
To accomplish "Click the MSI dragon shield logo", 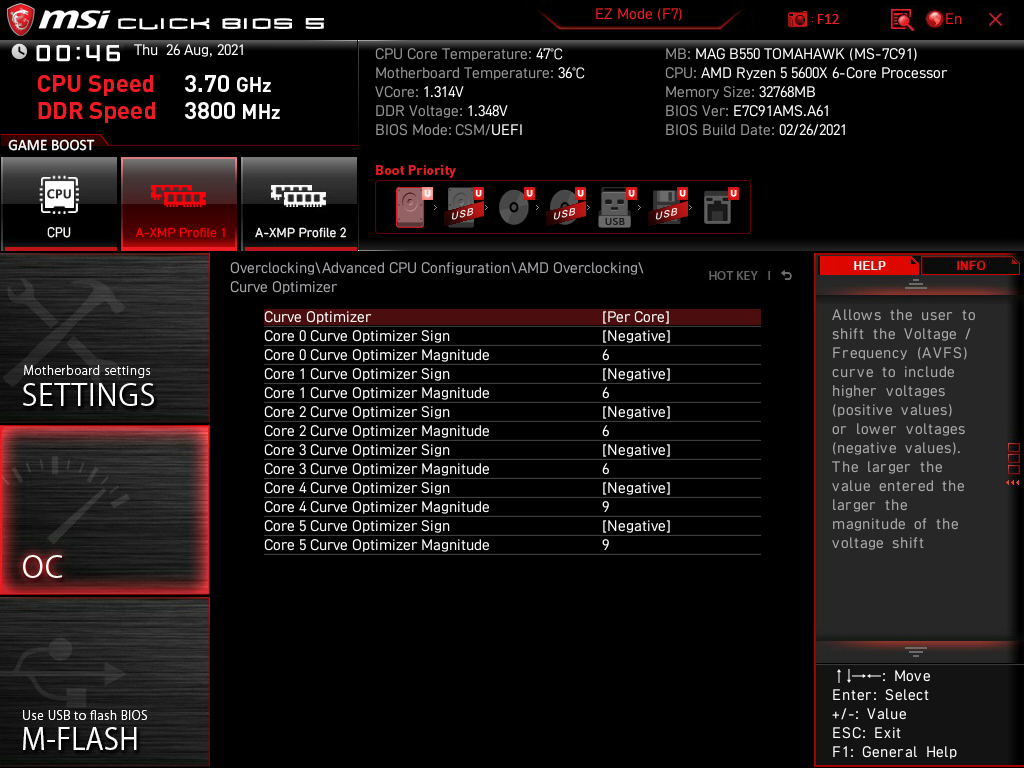I will tap(20, 20).
